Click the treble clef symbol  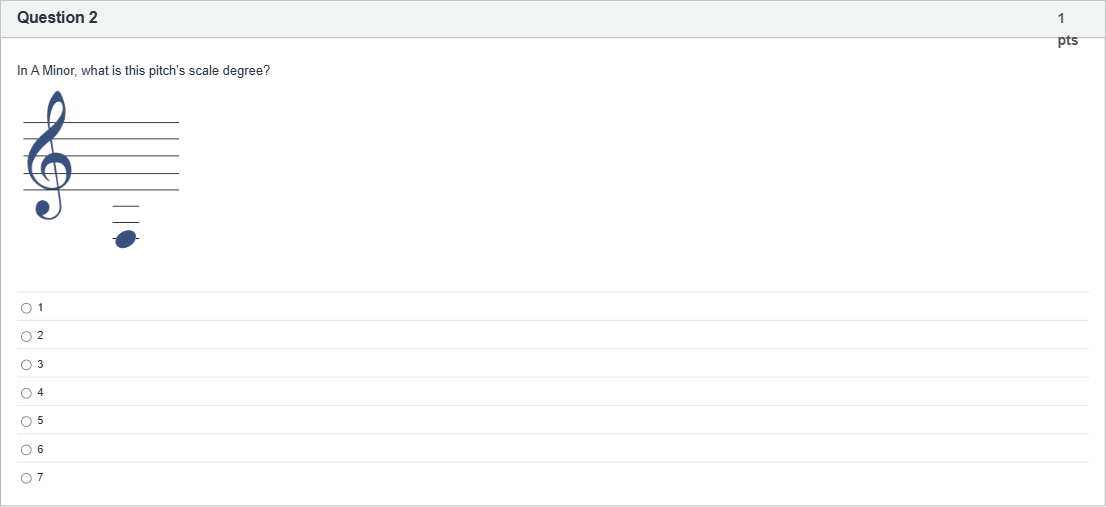[x=47, y=156]
